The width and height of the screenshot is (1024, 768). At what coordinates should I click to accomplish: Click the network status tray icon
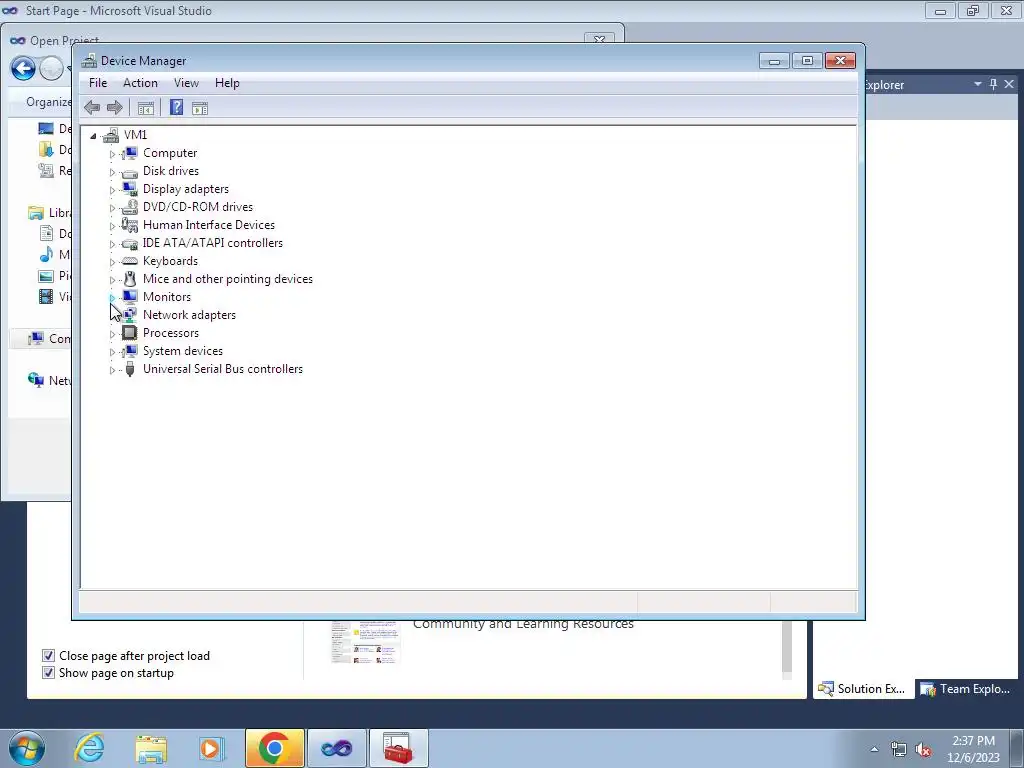click(x=899, y=750)
